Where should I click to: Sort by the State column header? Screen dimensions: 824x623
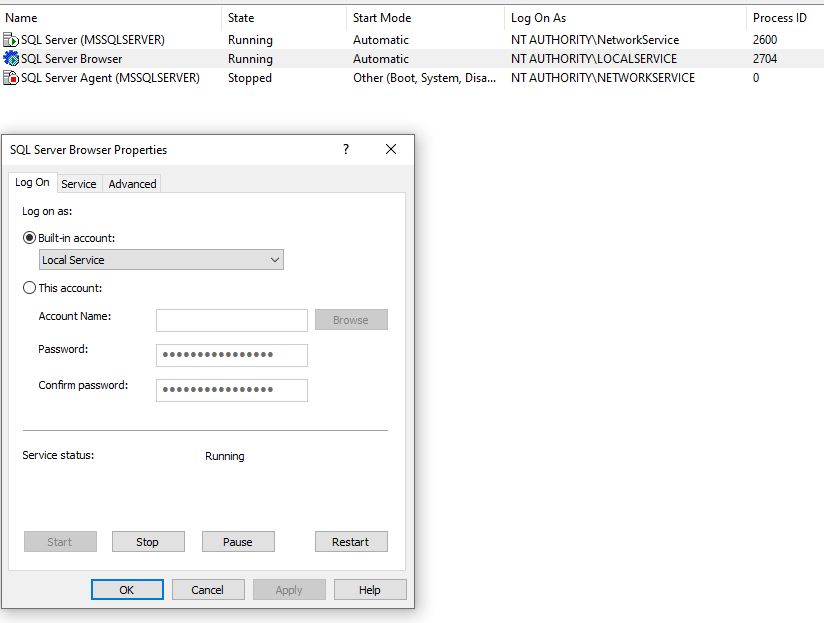[241, 18]
